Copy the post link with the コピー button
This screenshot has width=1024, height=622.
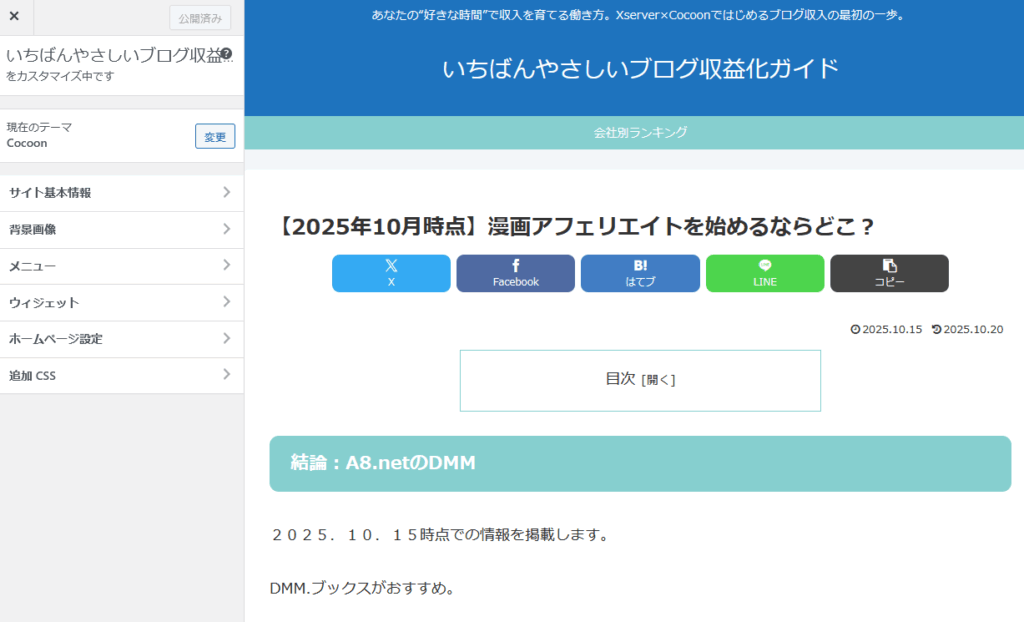click(889, 273)
